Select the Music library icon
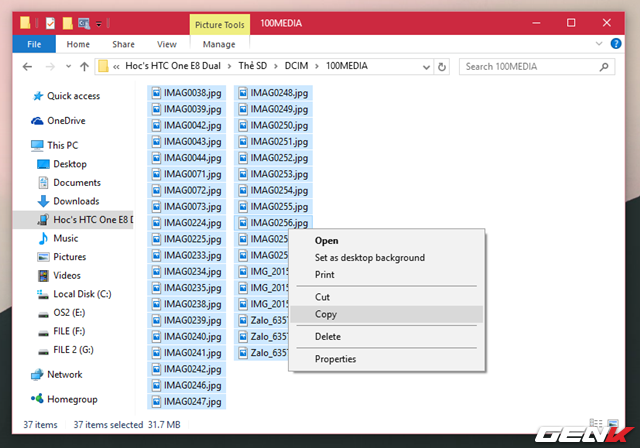This screenshot has height=448, width=640. [x=43, y=239]
